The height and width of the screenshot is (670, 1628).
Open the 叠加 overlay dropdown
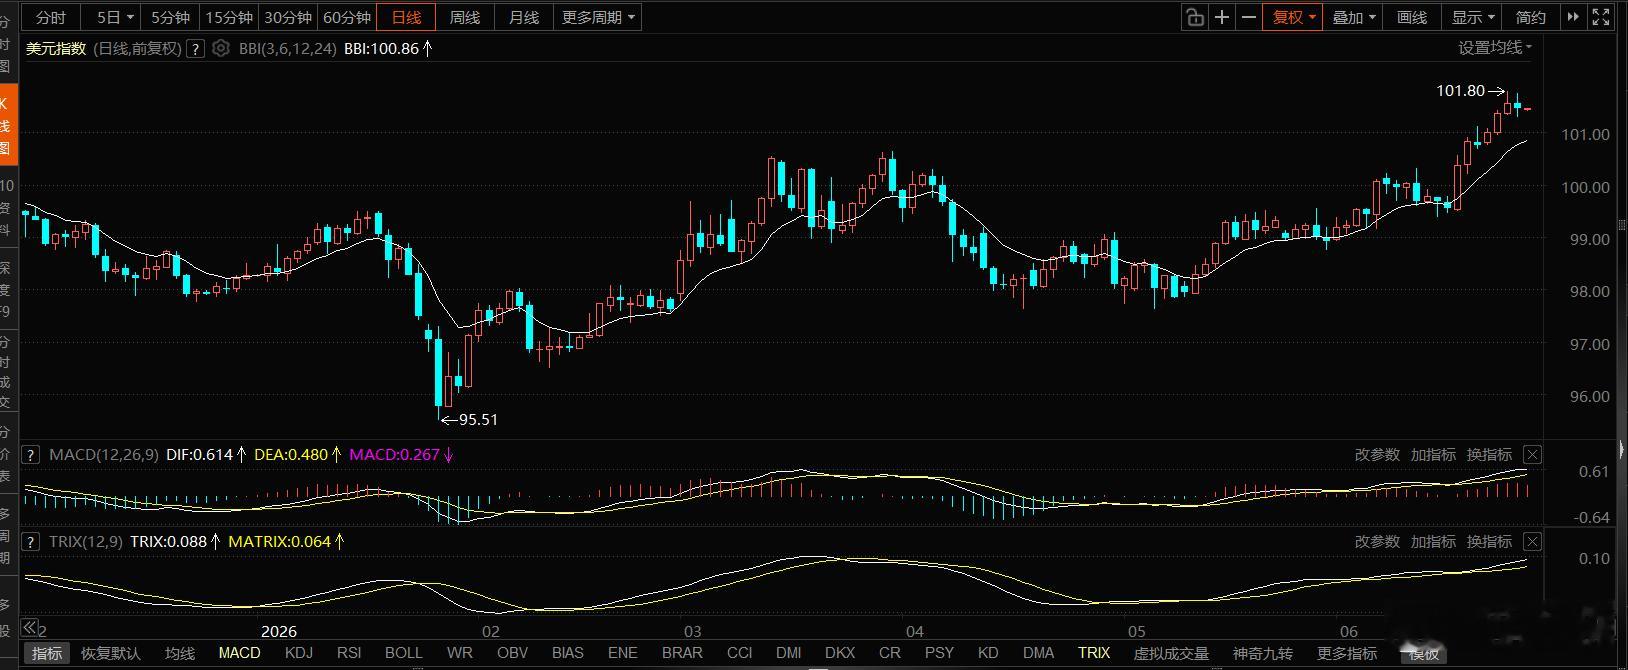click(x=1354, y=17)
